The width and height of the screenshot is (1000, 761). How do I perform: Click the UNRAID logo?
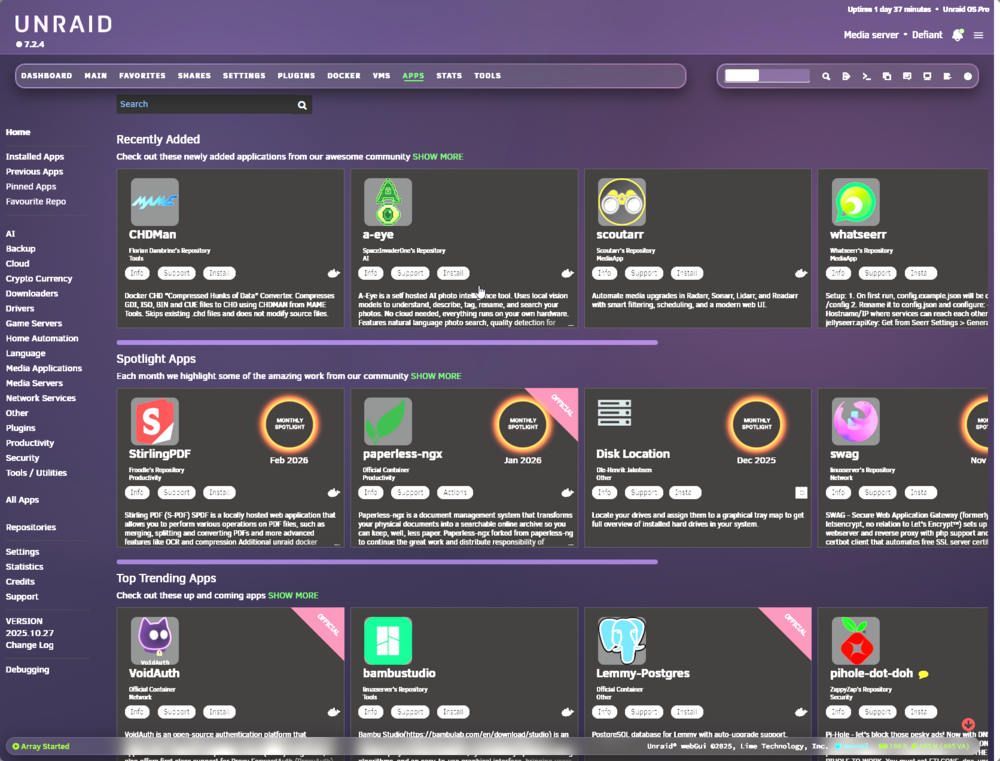pyautogui.click(x=63, y=25)
